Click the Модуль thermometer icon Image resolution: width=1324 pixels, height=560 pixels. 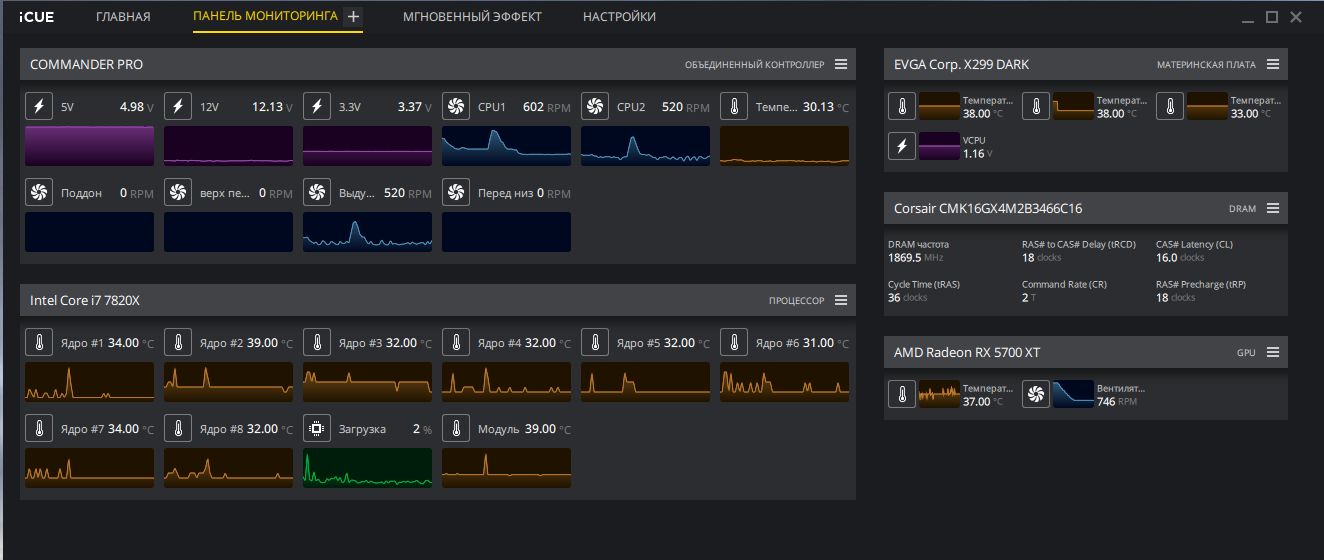(x=456, y=428)
